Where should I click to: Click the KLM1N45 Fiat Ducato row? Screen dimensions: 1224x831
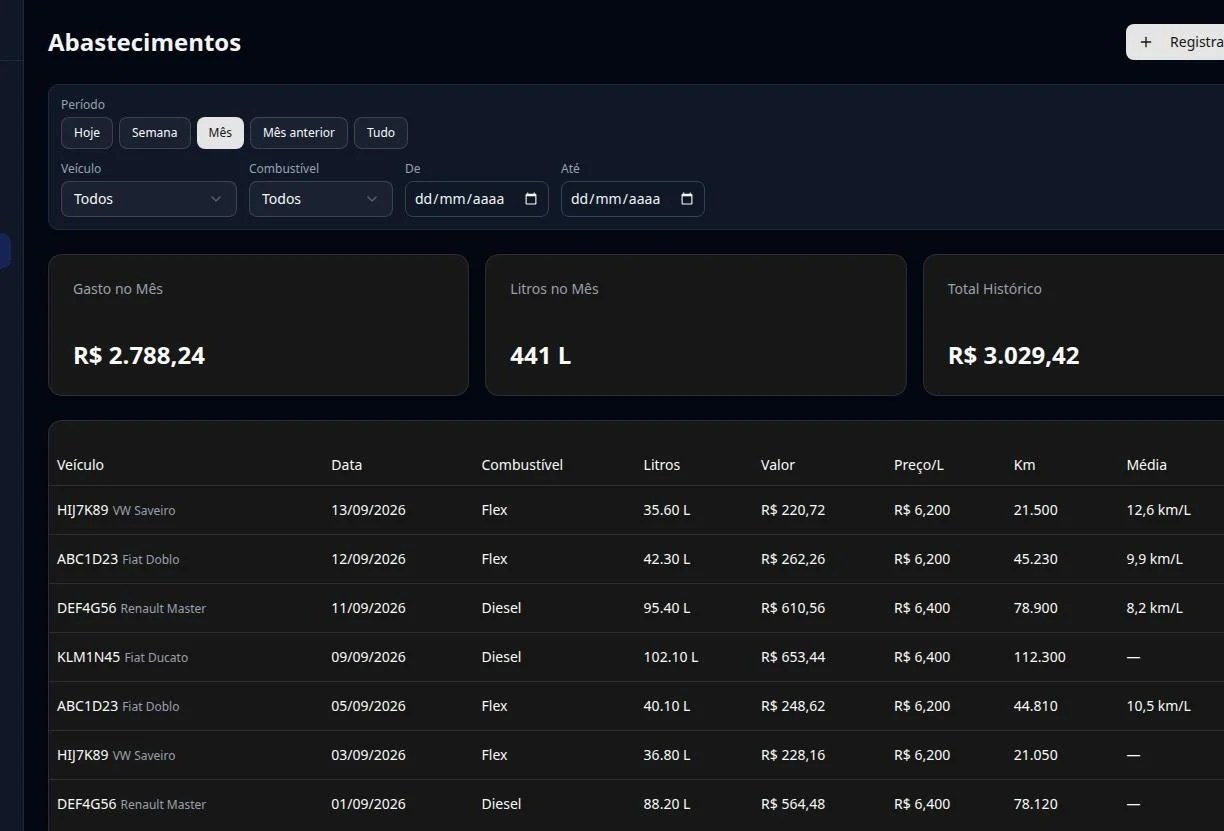point(636,657)
